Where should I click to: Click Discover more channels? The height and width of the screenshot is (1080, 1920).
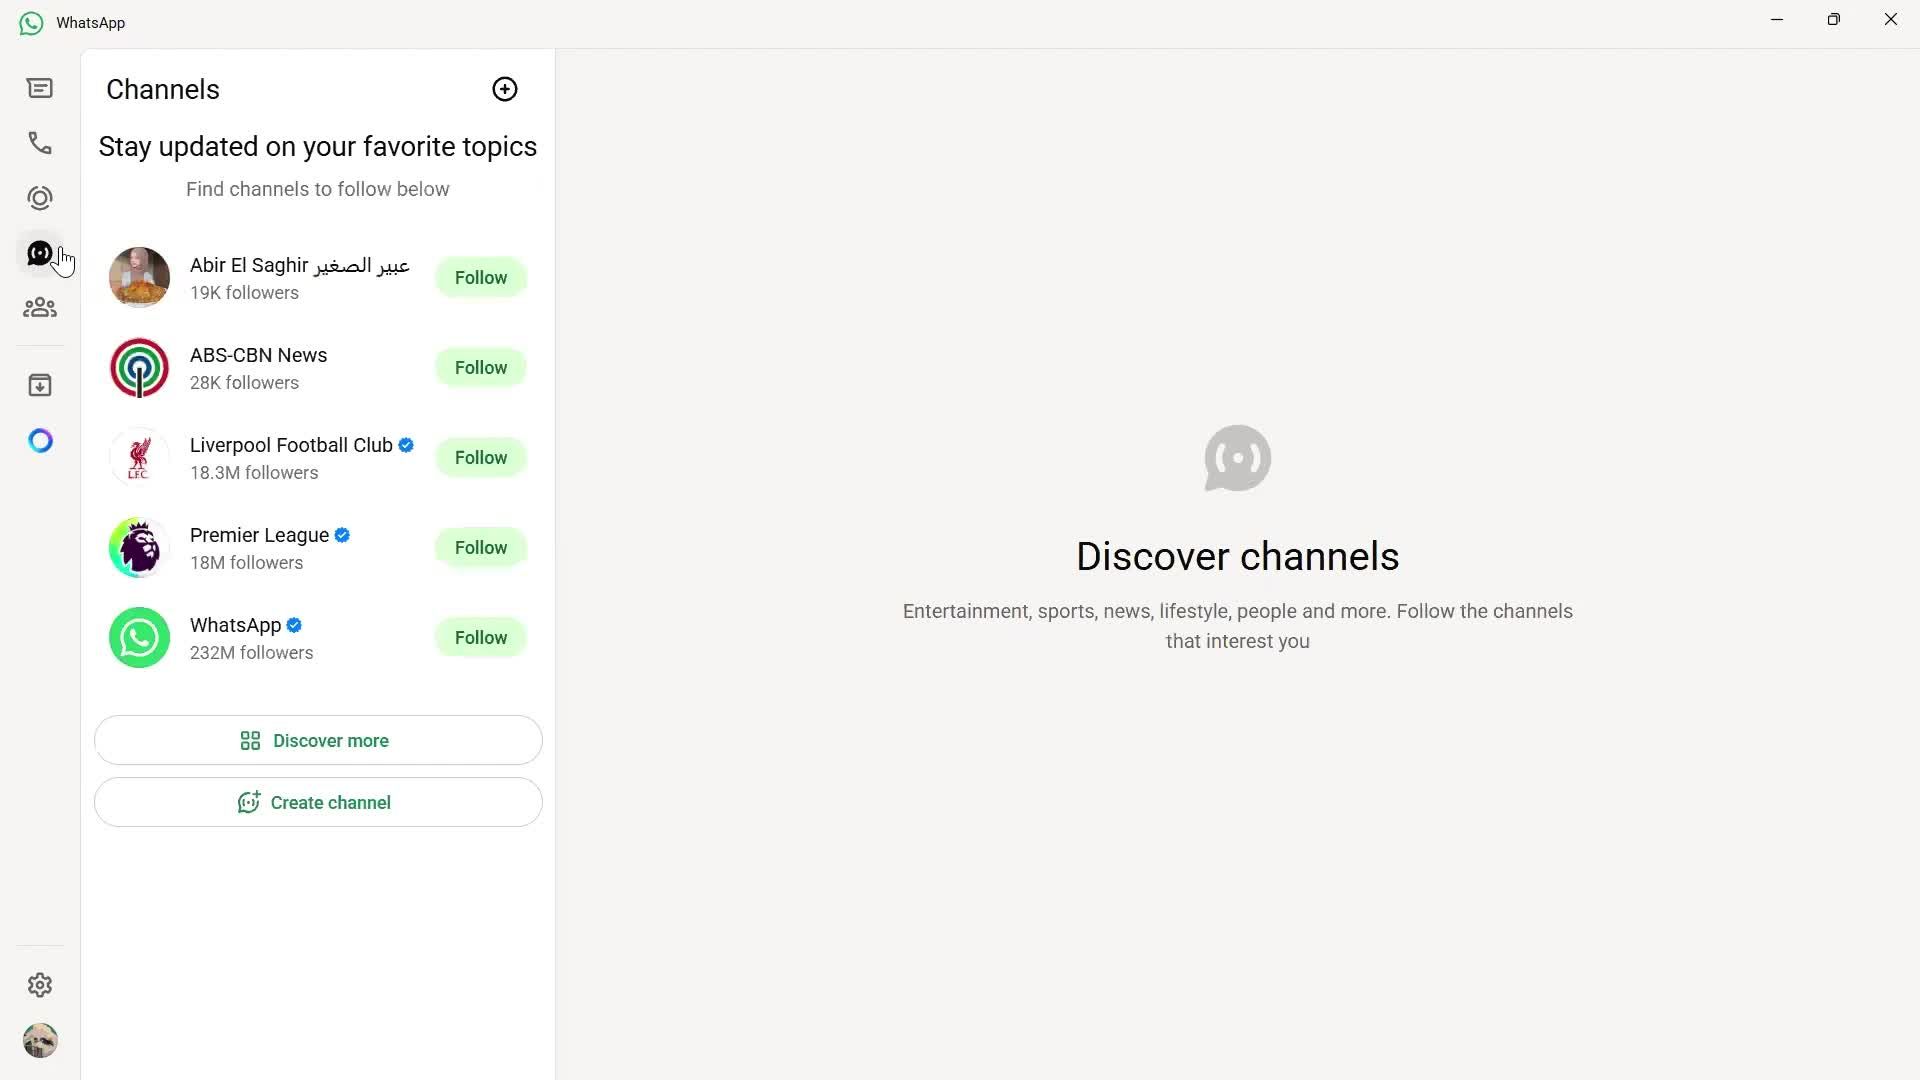(317, 740)
